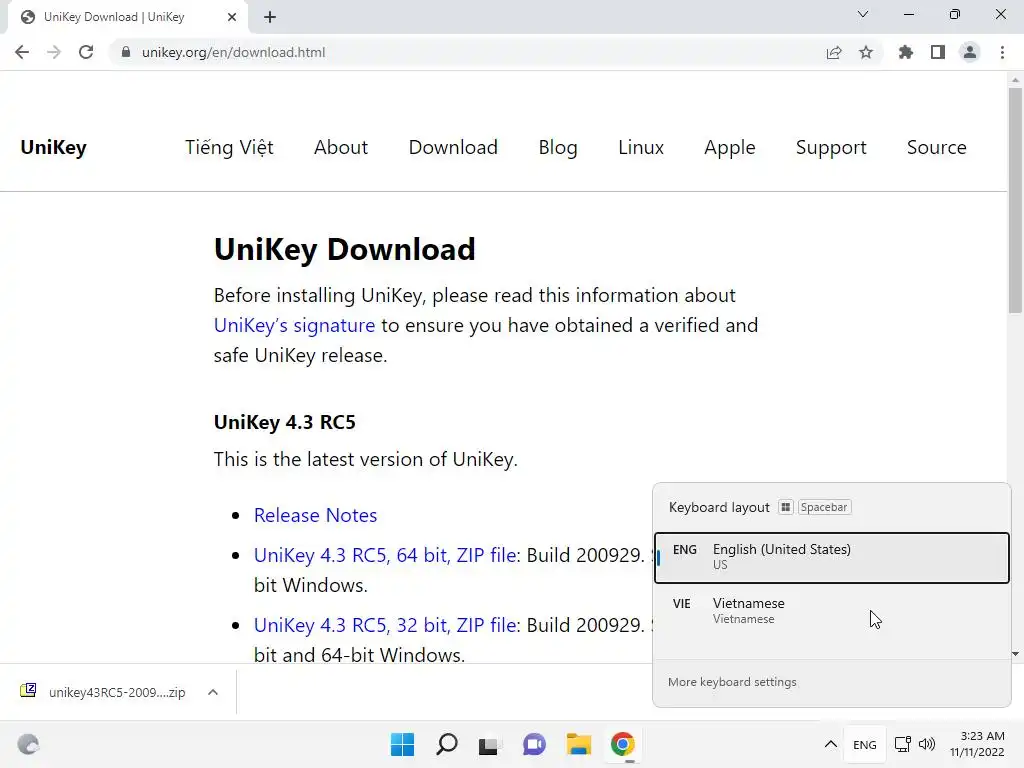Viewport: 1024px width, 768px height.
Task: Bookmark this page with the star icon
Action: click(x=866, y=52)
